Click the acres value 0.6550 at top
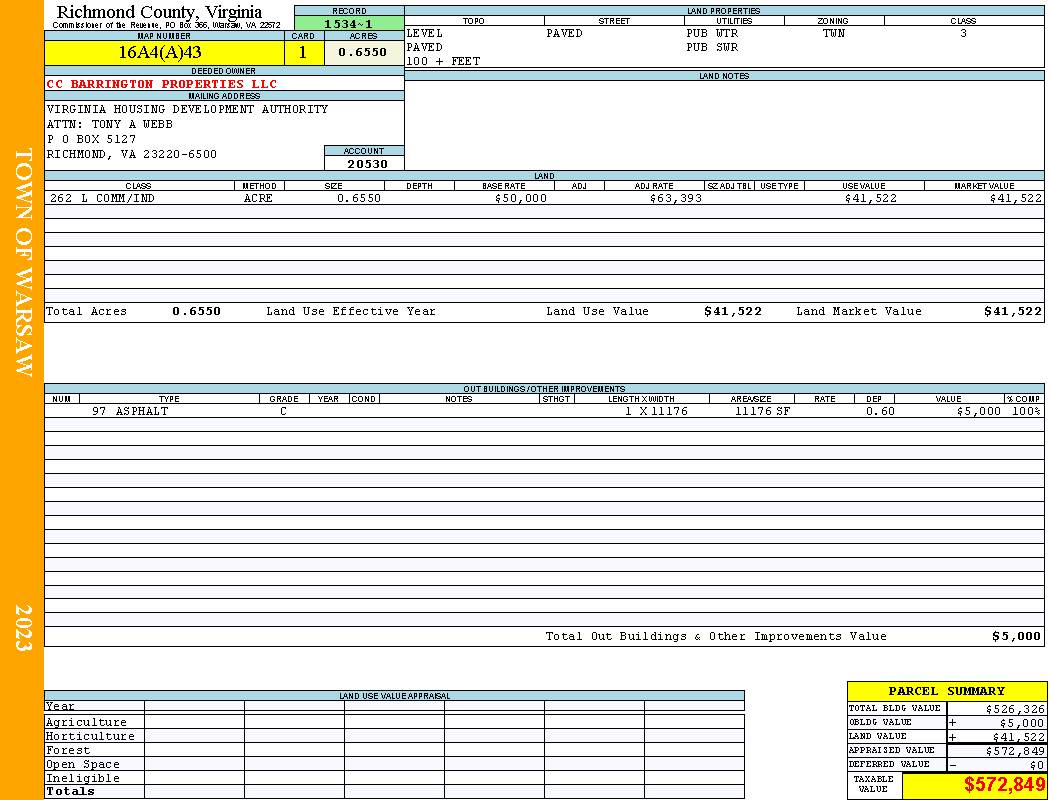The height and width of the screenshot is (800, 1050). coord(362,52)
